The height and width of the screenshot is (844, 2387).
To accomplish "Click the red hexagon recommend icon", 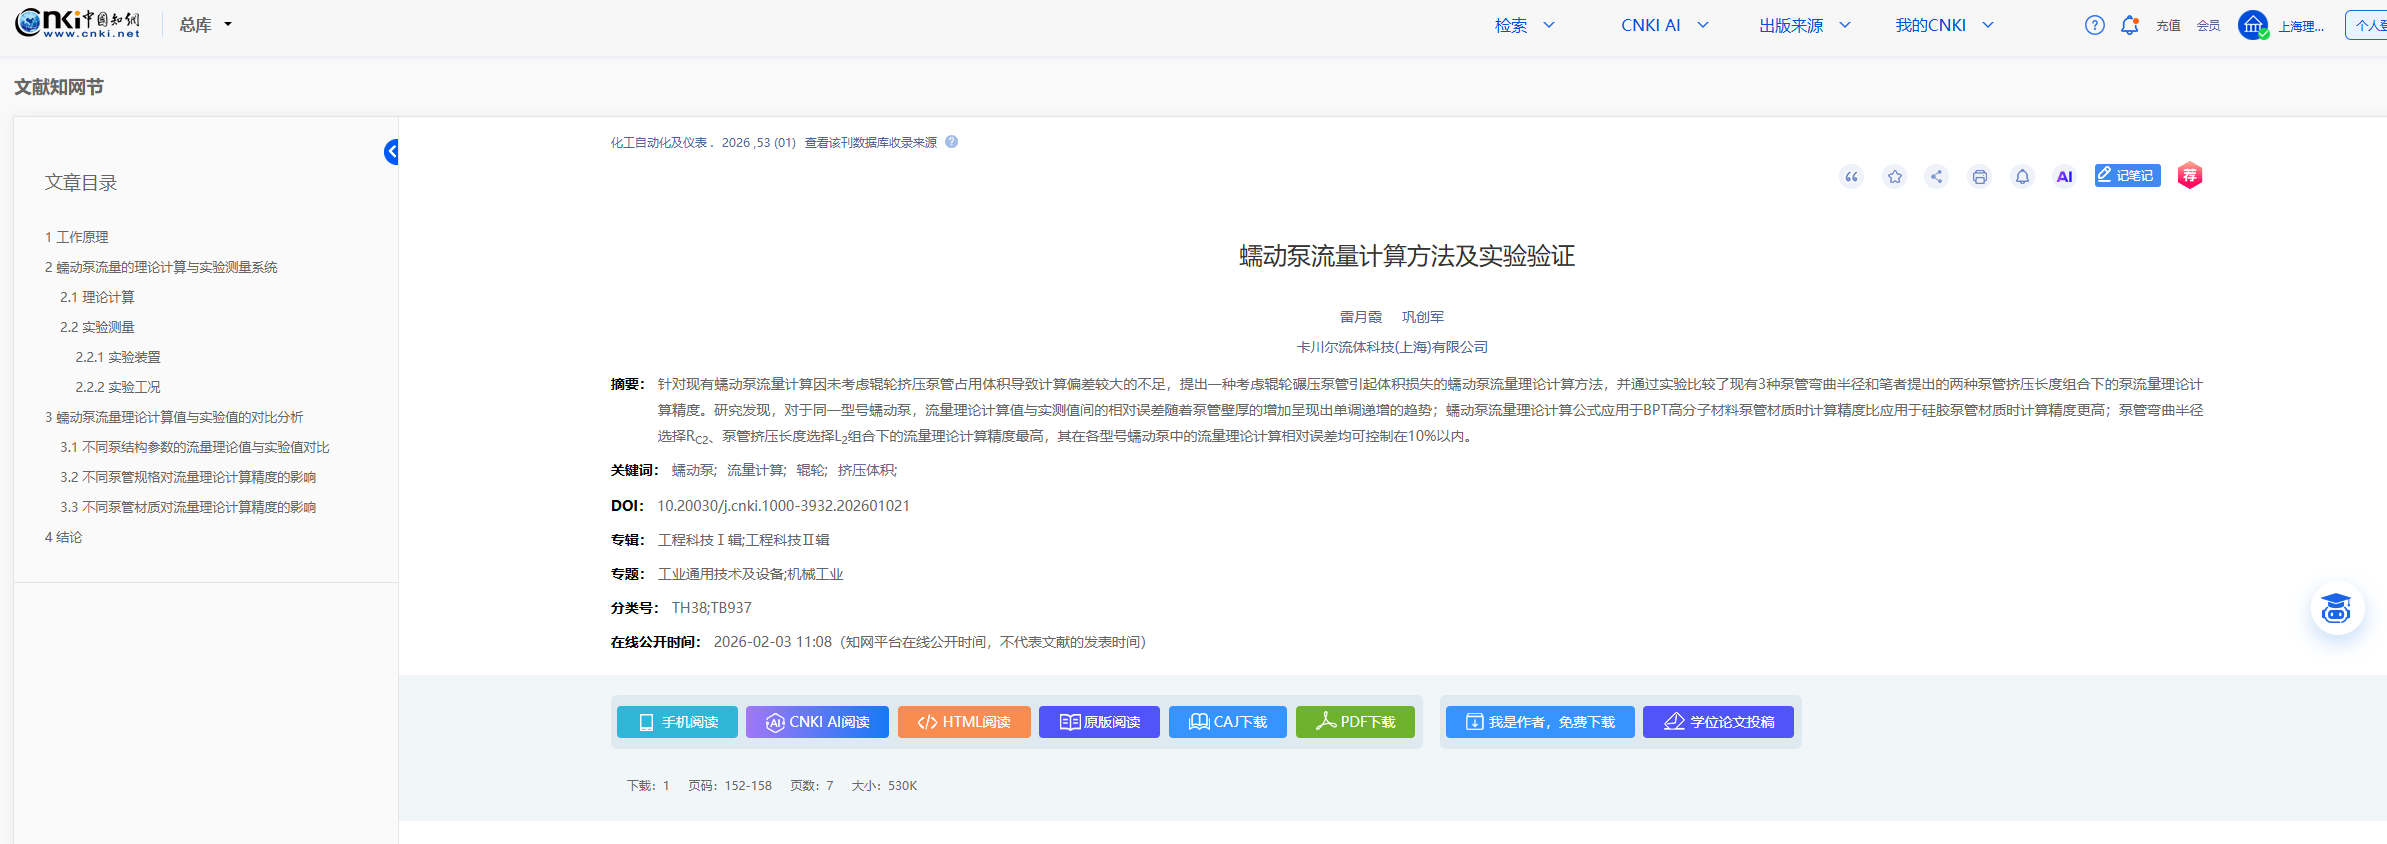I will tap(2190, 176).
